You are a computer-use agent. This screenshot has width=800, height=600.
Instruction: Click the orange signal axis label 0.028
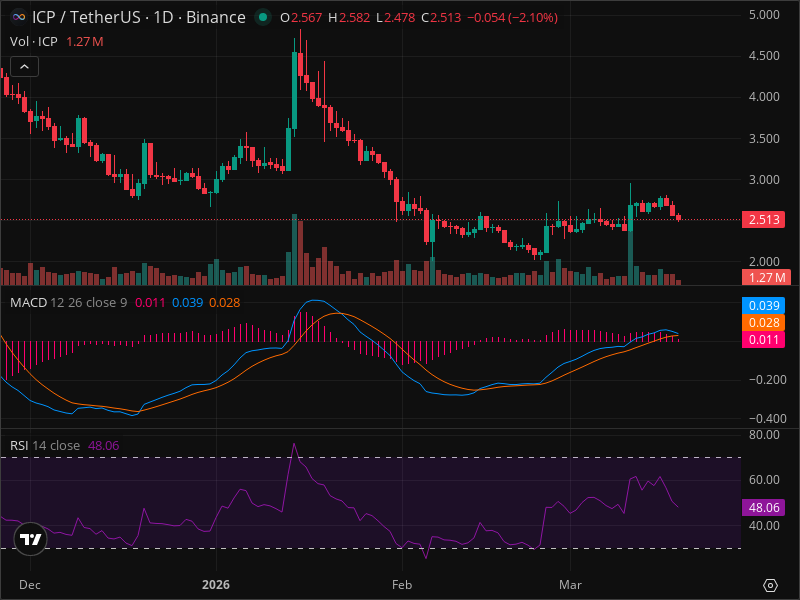pyautogui.click(x=763, y=322)
